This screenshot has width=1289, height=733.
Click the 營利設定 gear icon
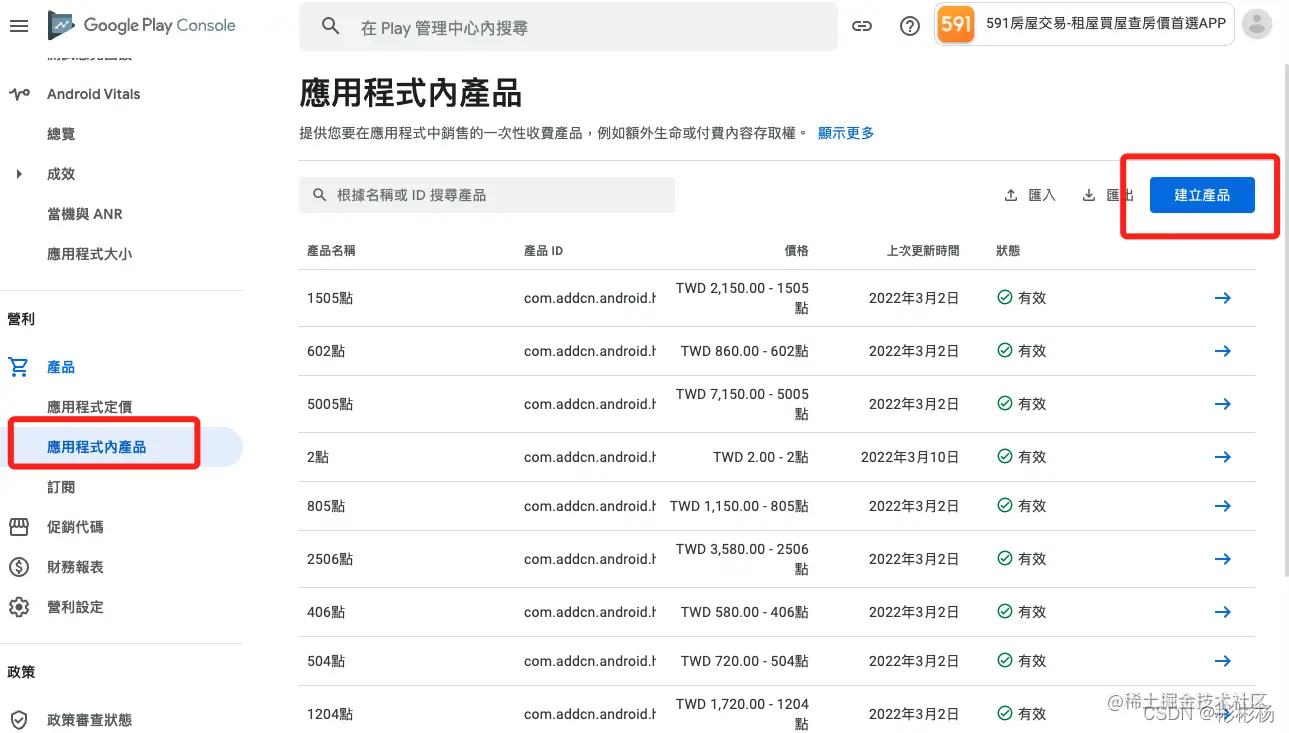coord(19,607)
